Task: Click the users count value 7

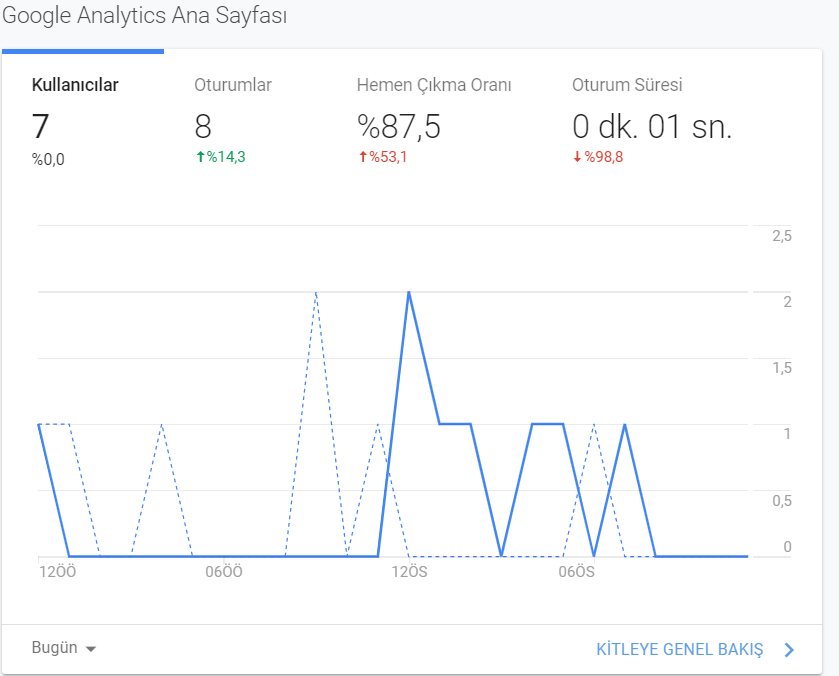Action: [40, 126]
